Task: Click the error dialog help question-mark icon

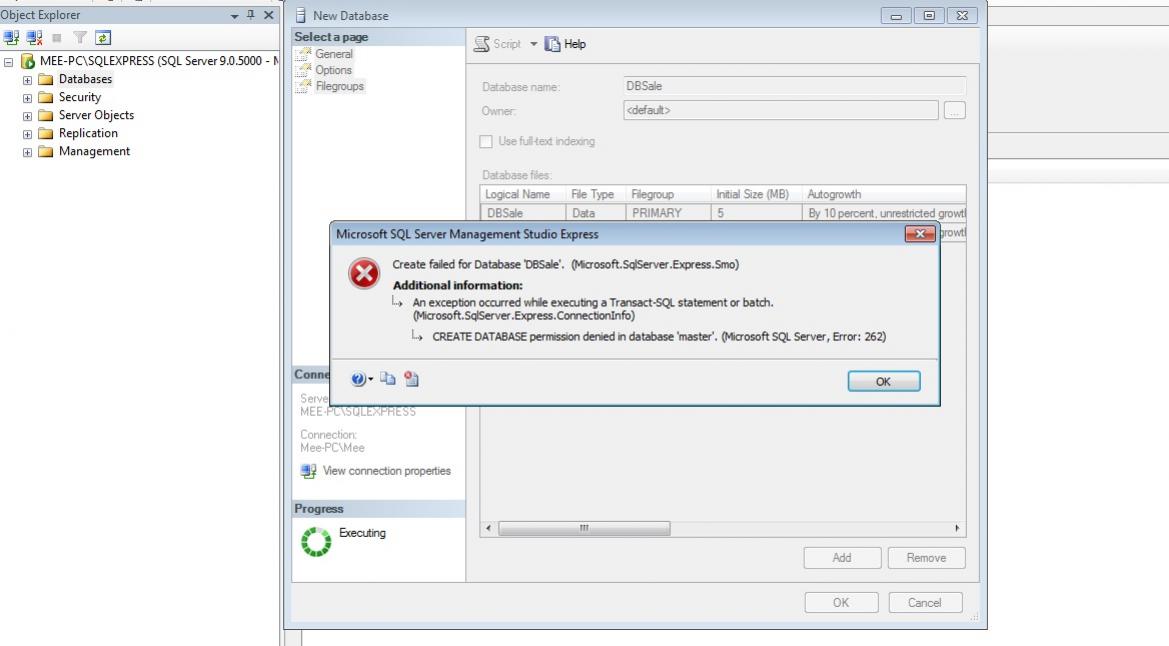Action: [x=359, y=379]
